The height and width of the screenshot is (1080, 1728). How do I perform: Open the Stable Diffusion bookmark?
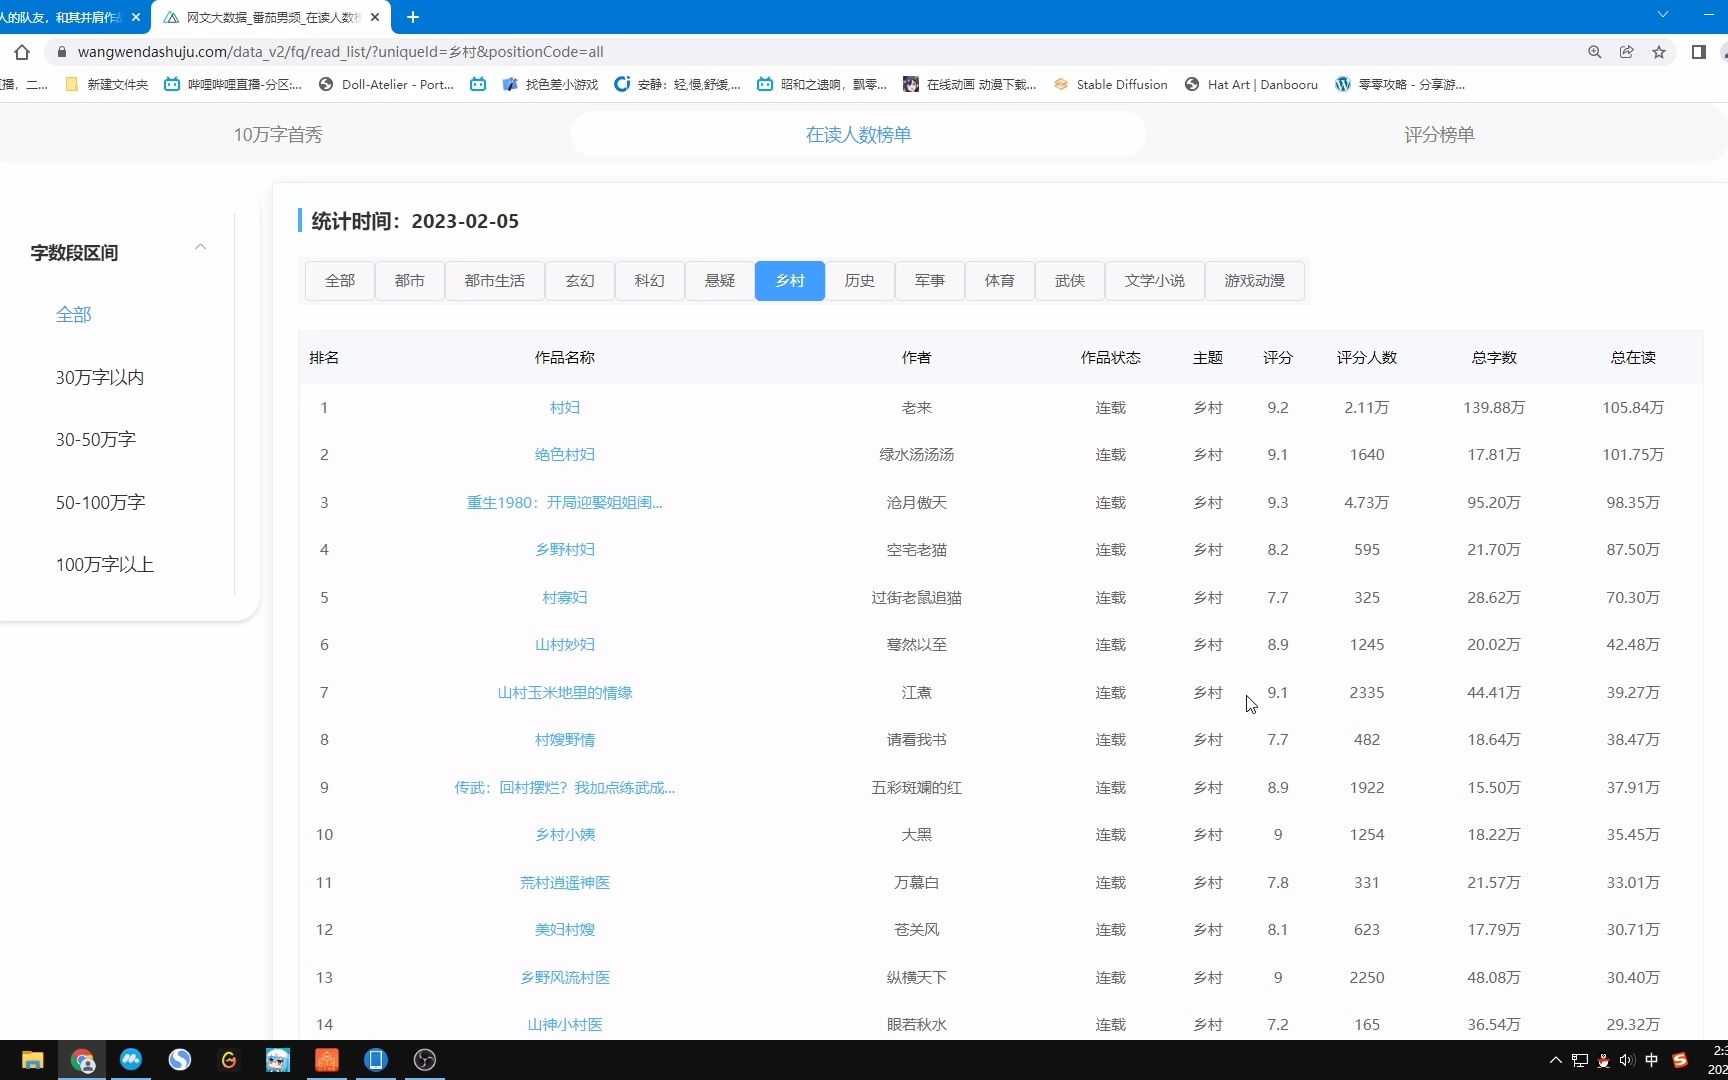click(1110, 85)
